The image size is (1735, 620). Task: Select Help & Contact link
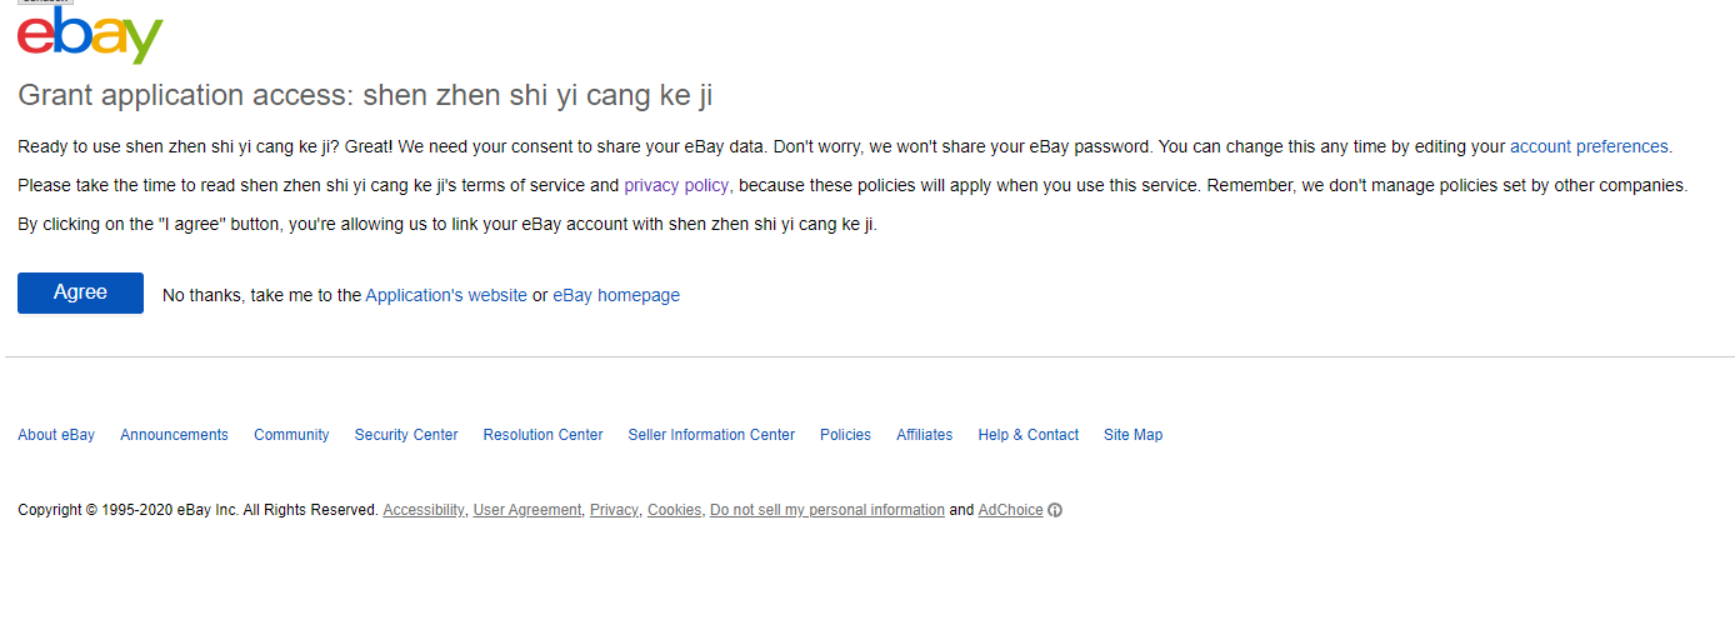pos(1028,435)
